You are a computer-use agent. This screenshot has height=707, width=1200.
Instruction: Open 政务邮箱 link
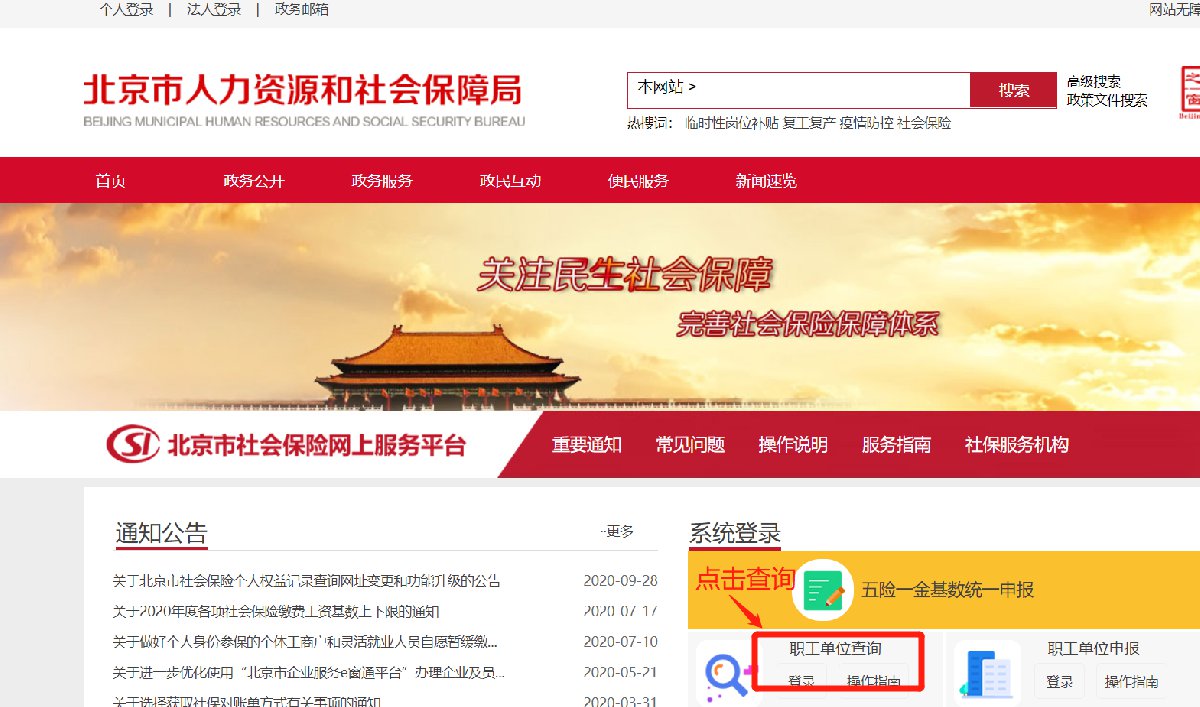pos(301,10)
